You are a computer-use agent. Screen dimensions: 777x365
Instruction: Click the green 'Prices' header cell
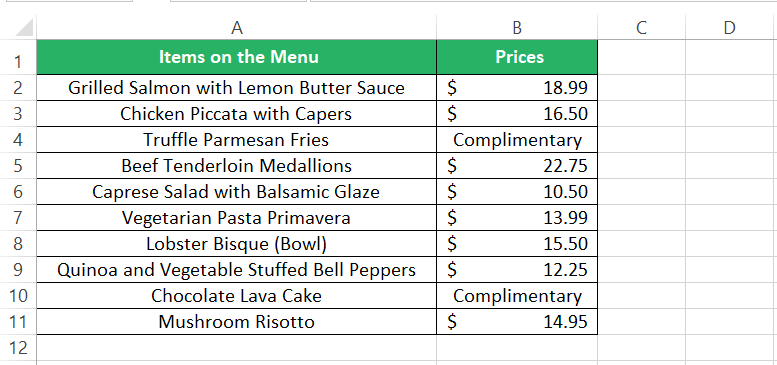[x=517, y=57]
